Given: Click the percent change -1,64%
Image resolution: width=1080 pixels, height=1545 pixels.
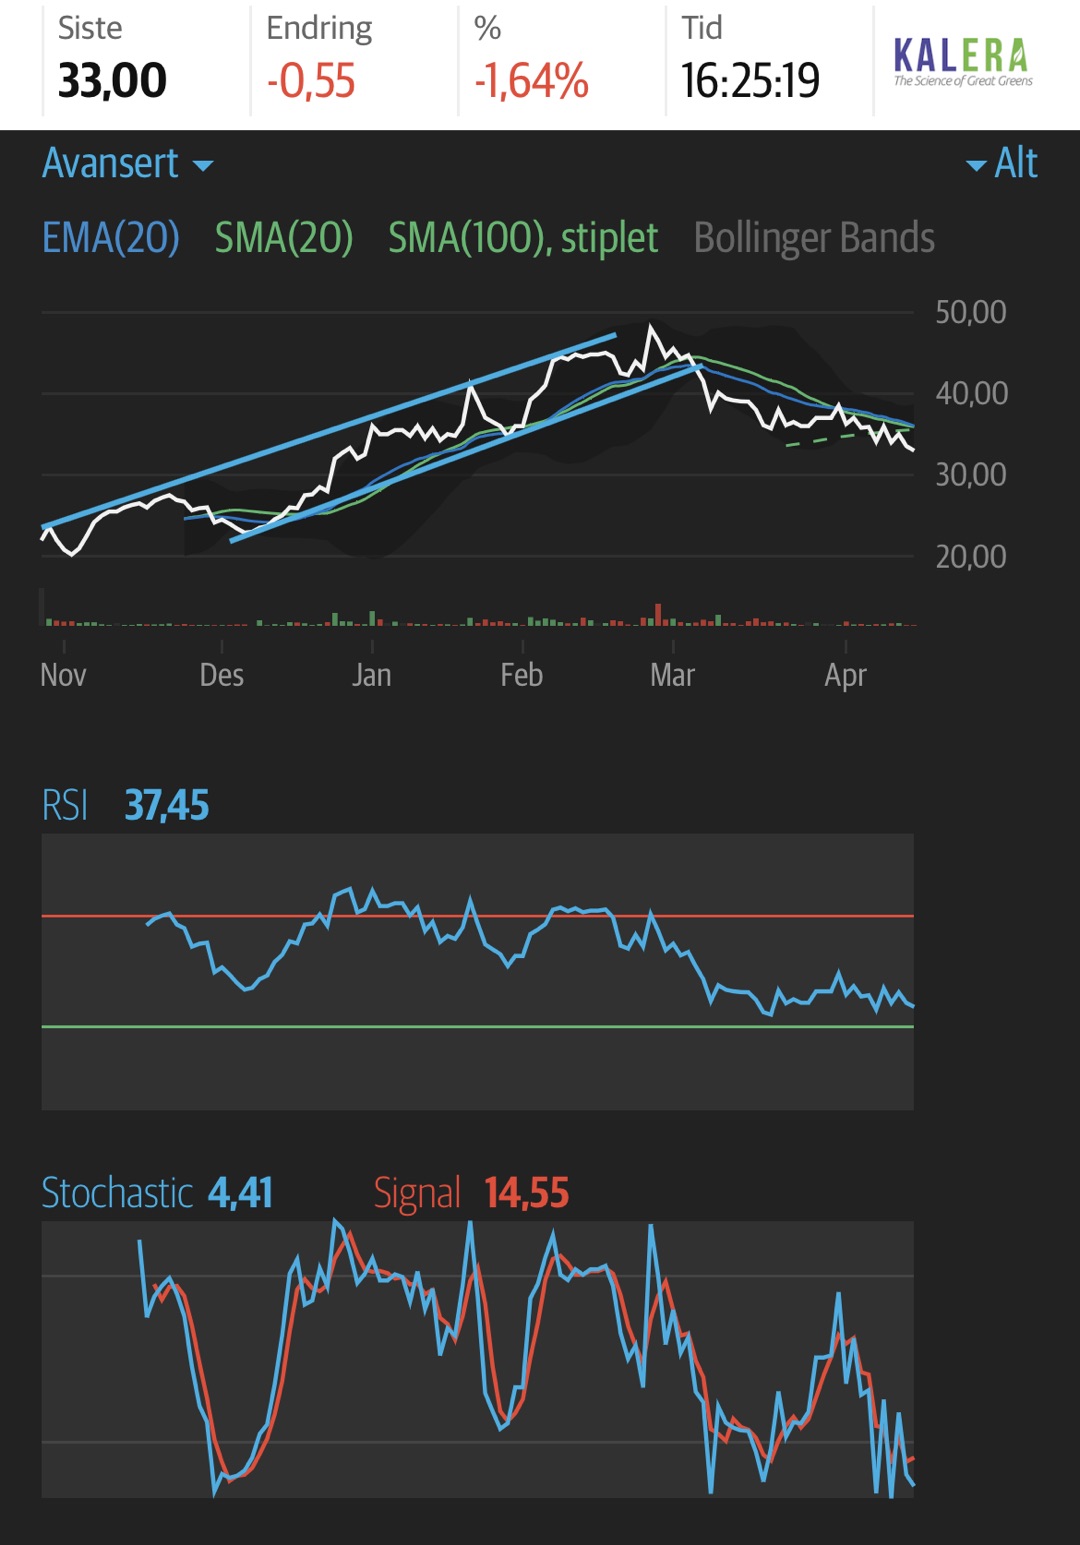Looking at the screenshot, I should (x=531, y=81).
